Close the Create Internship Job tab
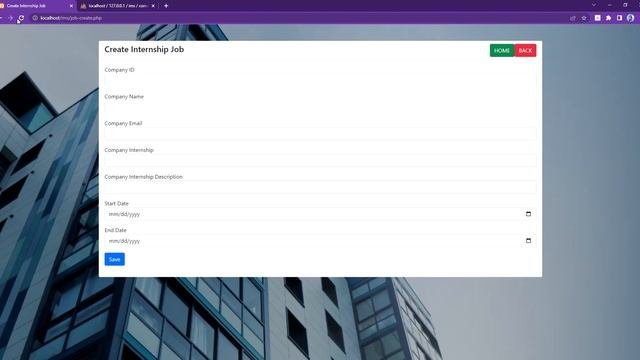This screenshot has height=360, width=640. (x=71, y=6)
